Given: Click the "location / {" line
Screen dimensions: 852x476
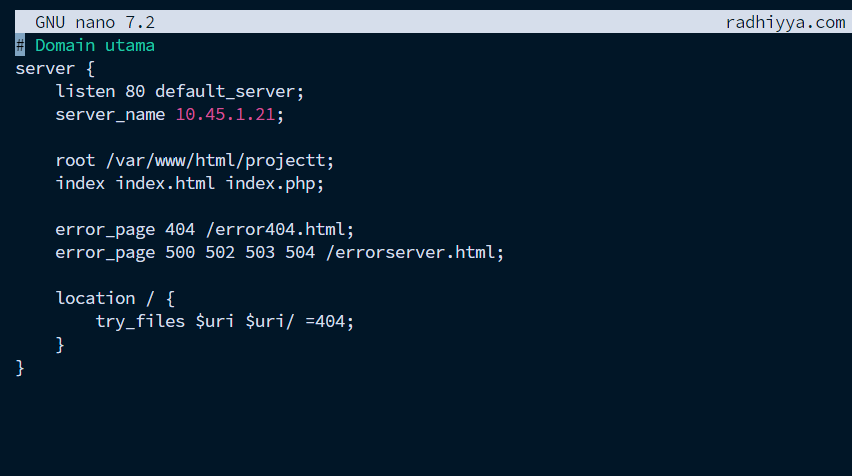Looking at the screenshot, I should [x=115, y=298].
